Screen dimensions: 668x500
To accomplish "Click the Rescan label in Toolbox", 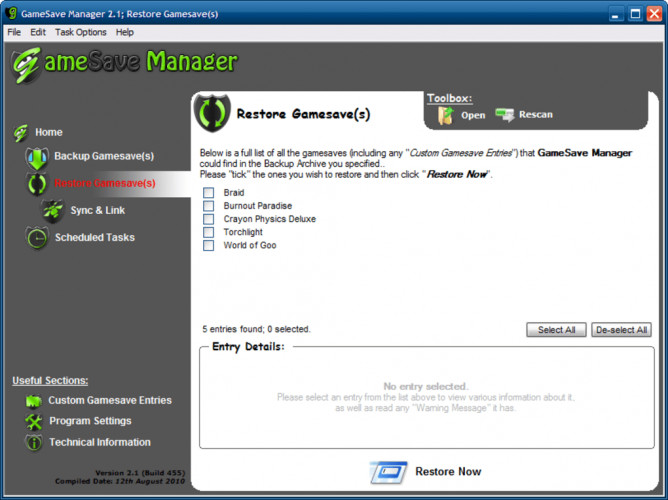I will pos(536,115).
